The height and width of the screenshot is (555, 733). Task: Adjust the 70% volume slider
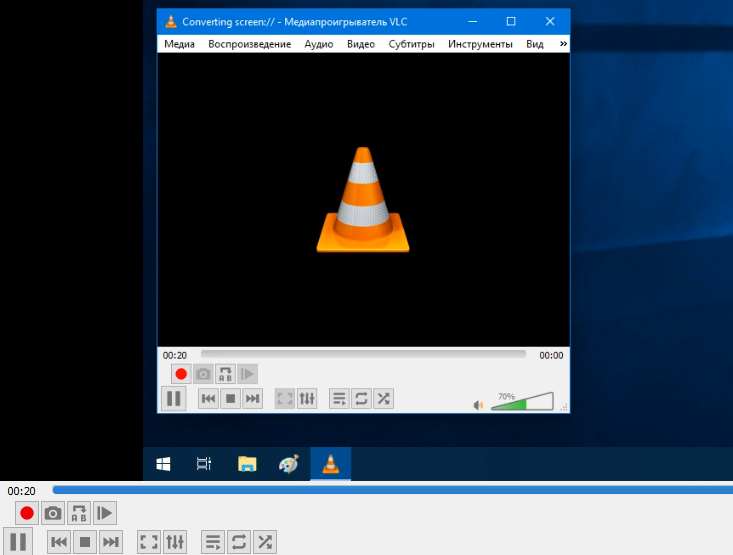pyautogui.click(x=522, y=402)
